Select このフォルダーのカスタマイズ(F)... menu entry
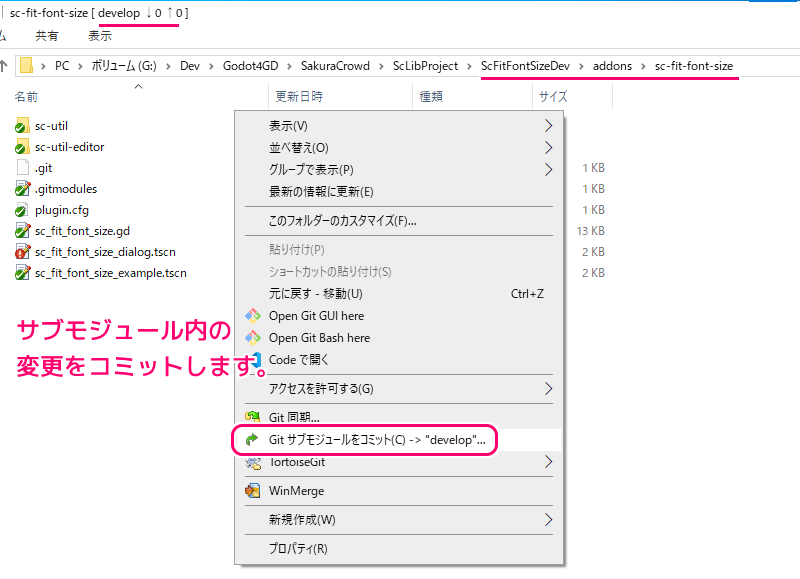 (x=342, y=221)
